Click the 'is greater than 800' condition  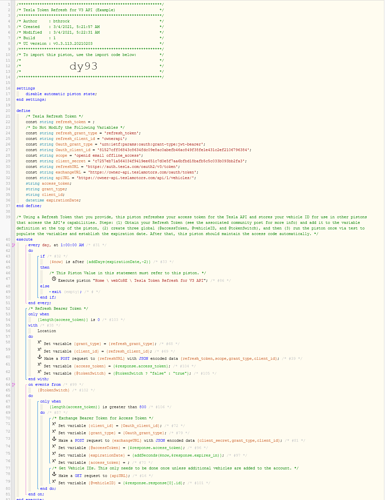98,407
